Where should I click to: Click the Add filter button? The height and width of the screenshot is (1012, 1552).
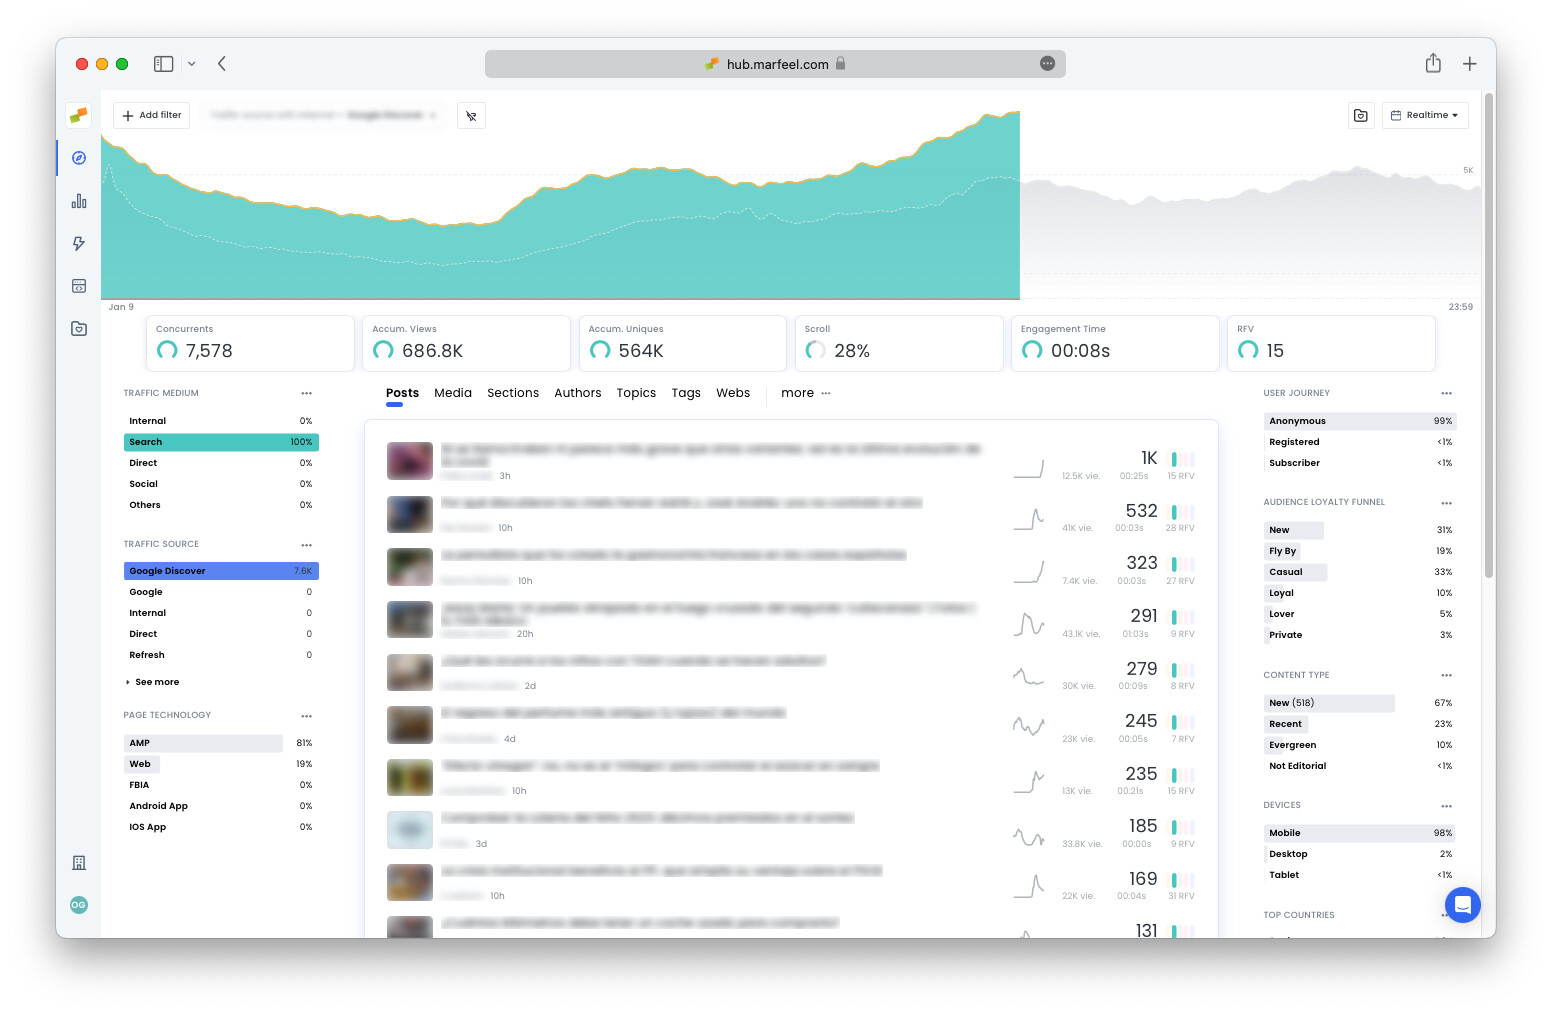[151, 115]
